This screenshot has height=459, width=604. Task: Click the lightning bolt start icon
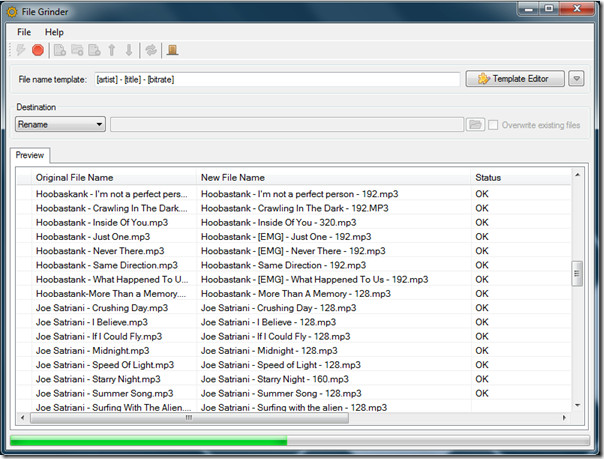pos(22,50)
